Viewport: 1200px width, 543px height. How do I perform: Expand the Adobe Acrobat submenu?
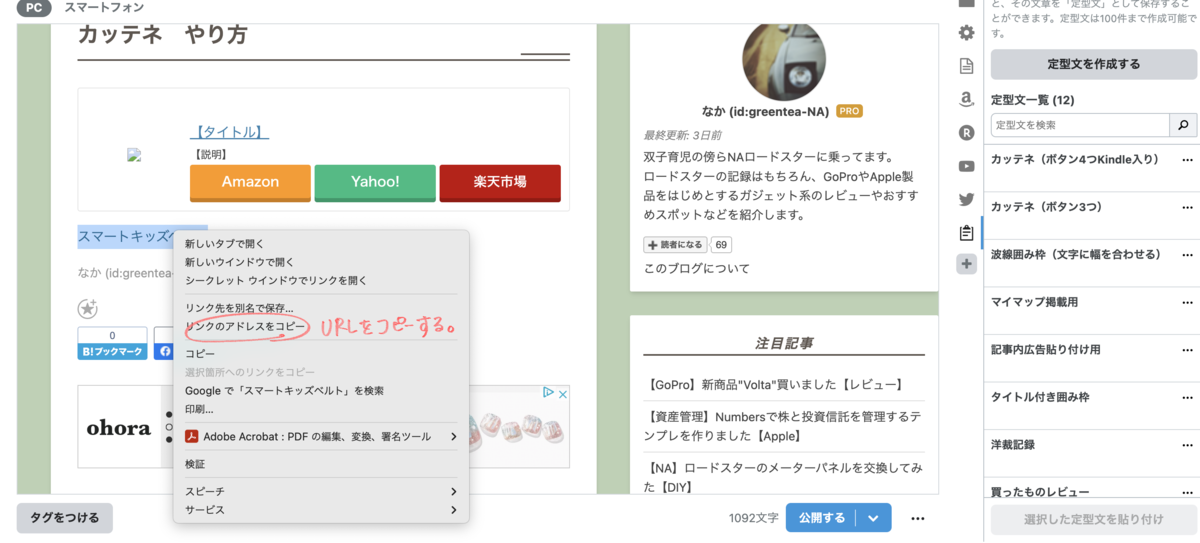pos(453,436)
